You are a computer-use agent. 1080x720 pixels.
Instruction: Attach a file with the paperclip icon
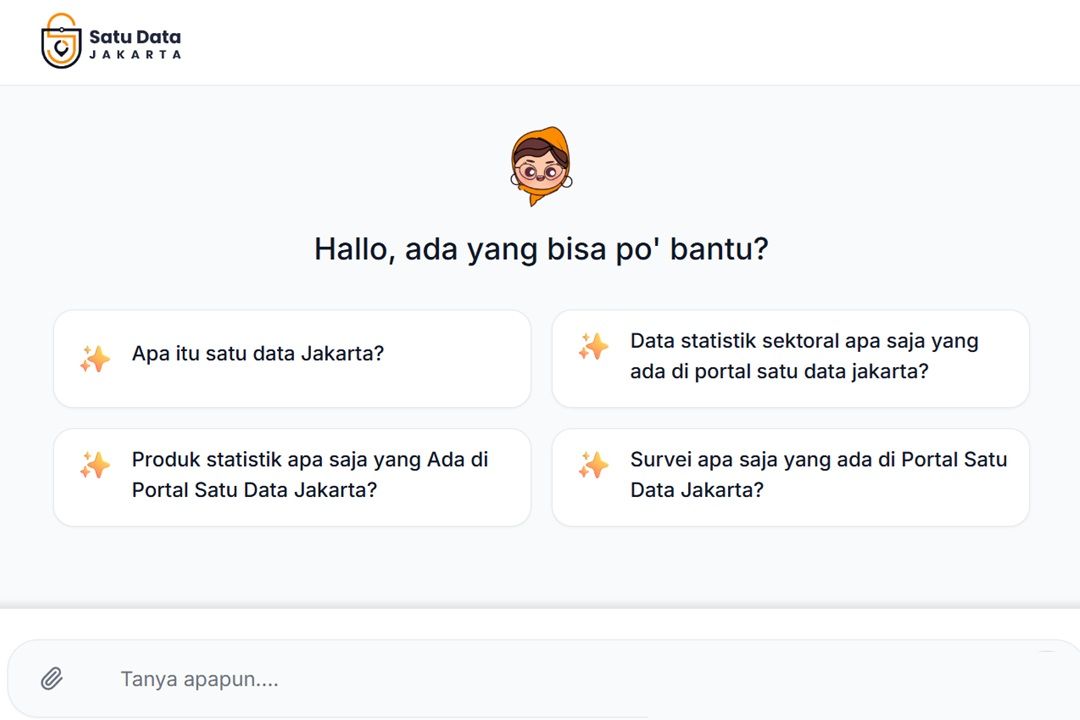pos(52,679)
